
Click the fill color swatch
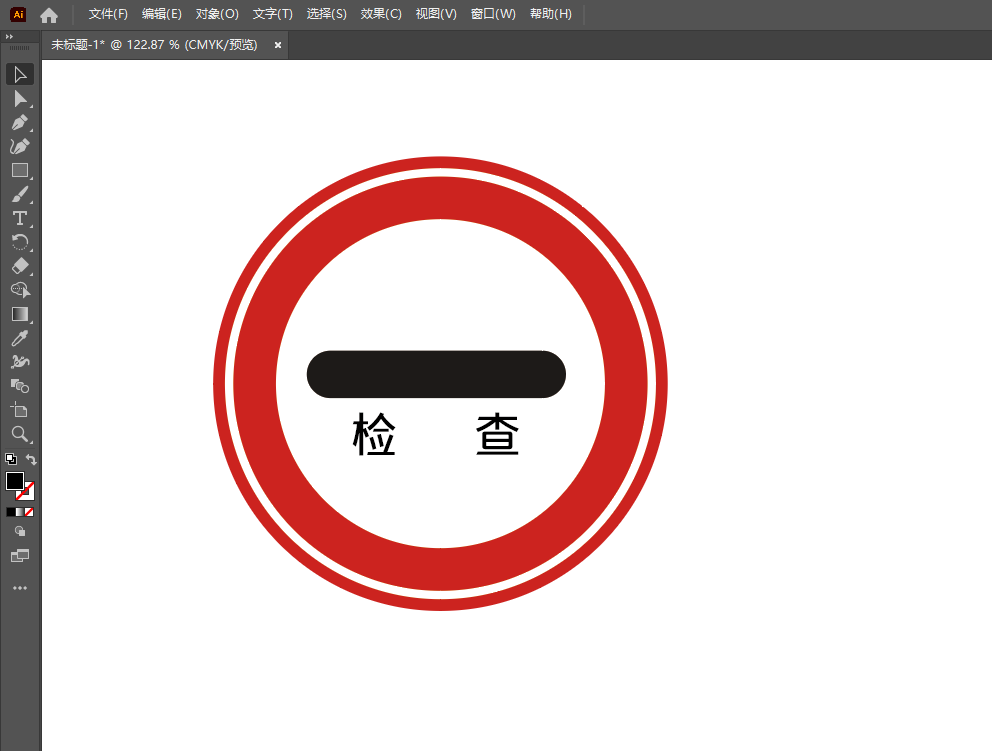(x=14, y=481)
